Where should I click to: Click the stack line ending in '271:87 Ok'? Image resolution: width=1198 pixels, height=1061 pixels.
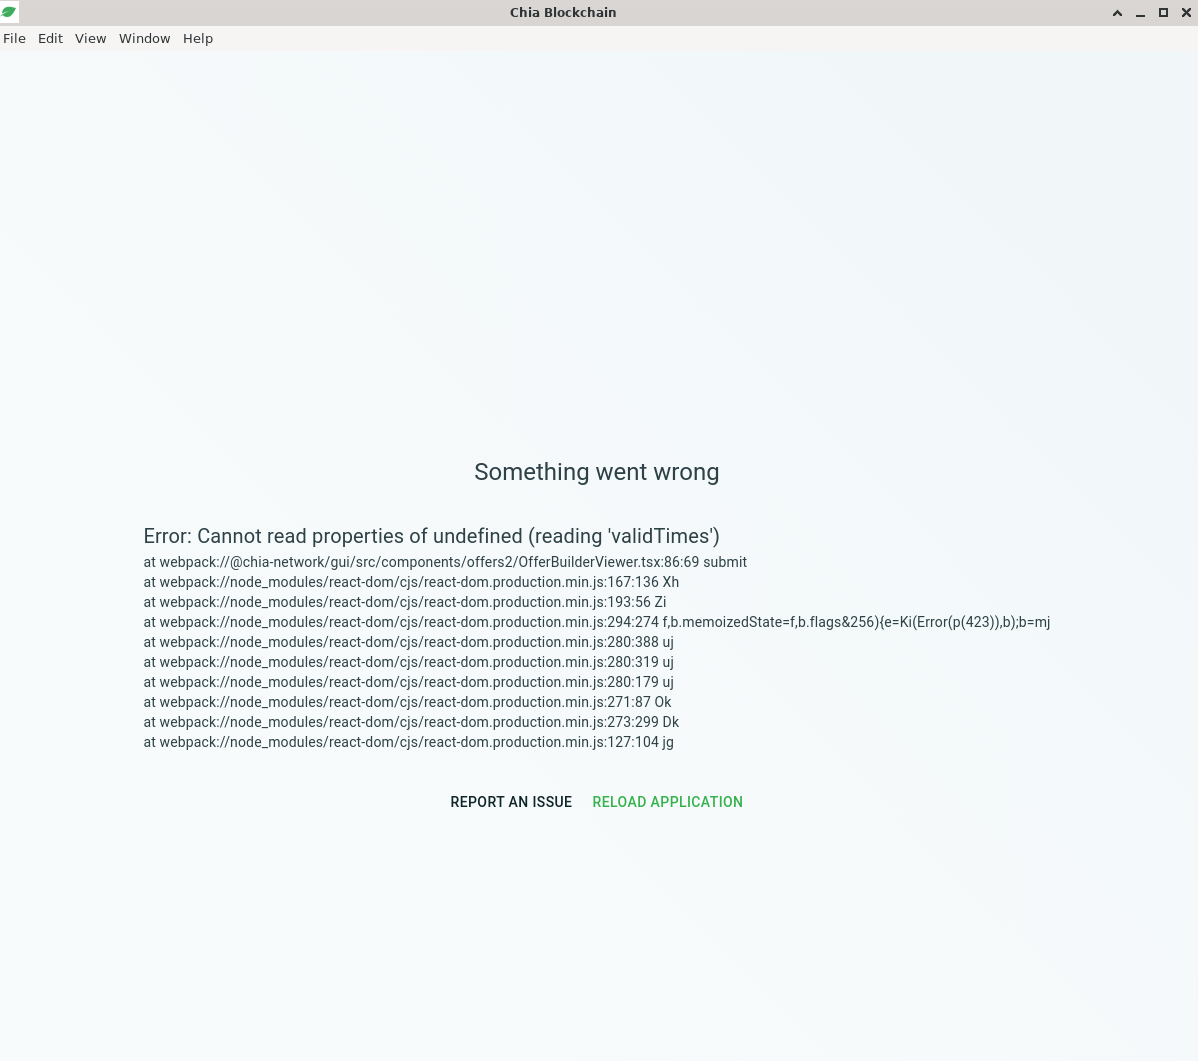(407, 702)
